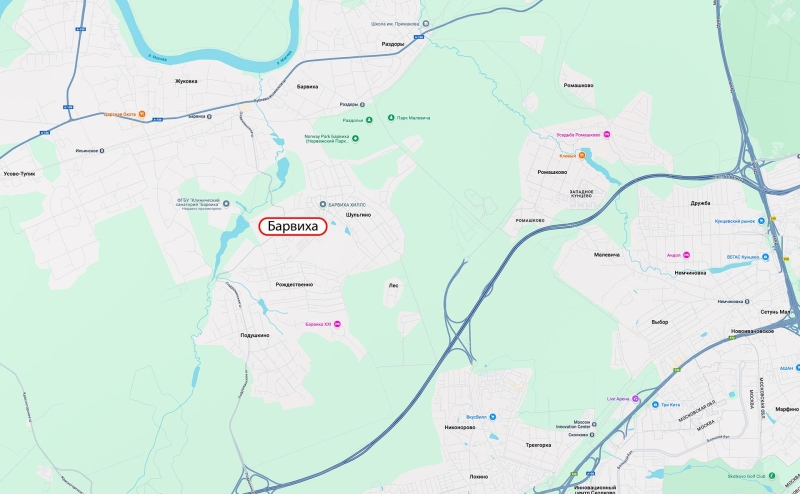Click the Жуковка place name
This screenshot has width=800, height=494.
click(x=186, y=81)
